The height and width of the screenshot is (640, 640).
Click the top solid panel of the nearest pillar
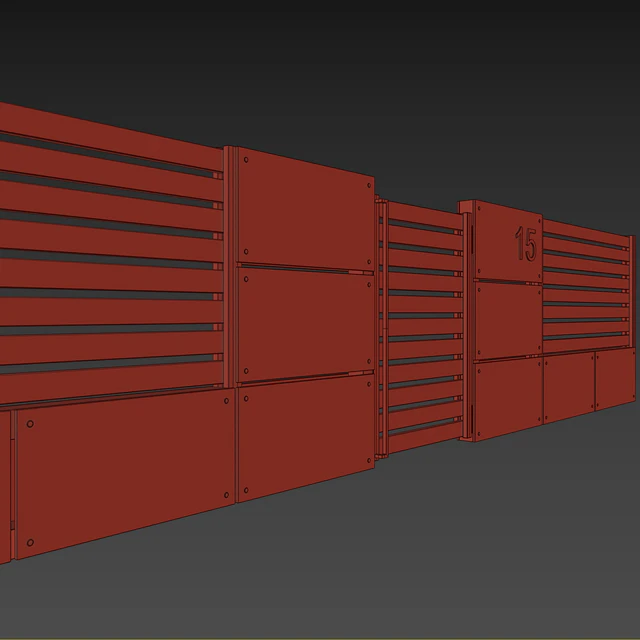[x=305, y=209]
